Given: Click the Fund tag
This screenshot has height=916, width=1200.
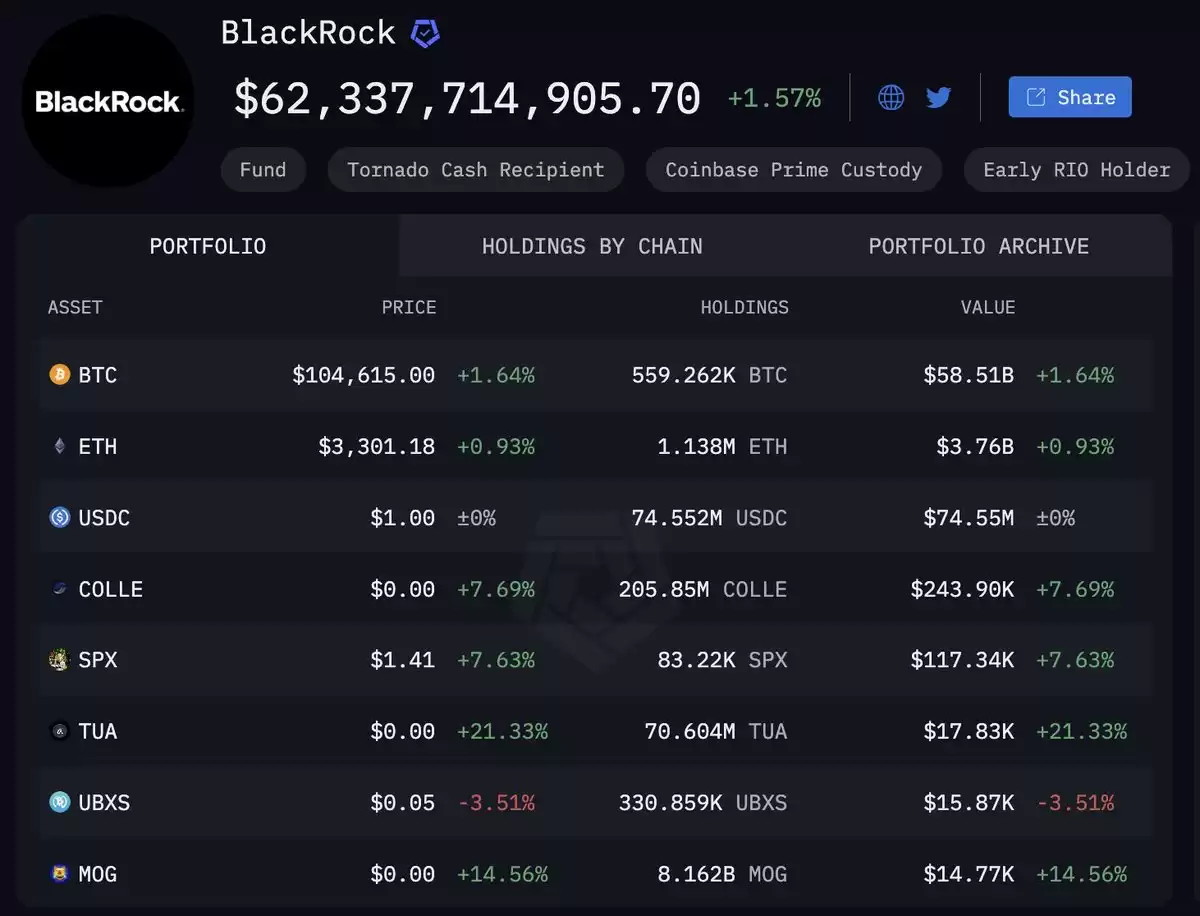Looking at the screenshot, I should click(x=263, y=170).
